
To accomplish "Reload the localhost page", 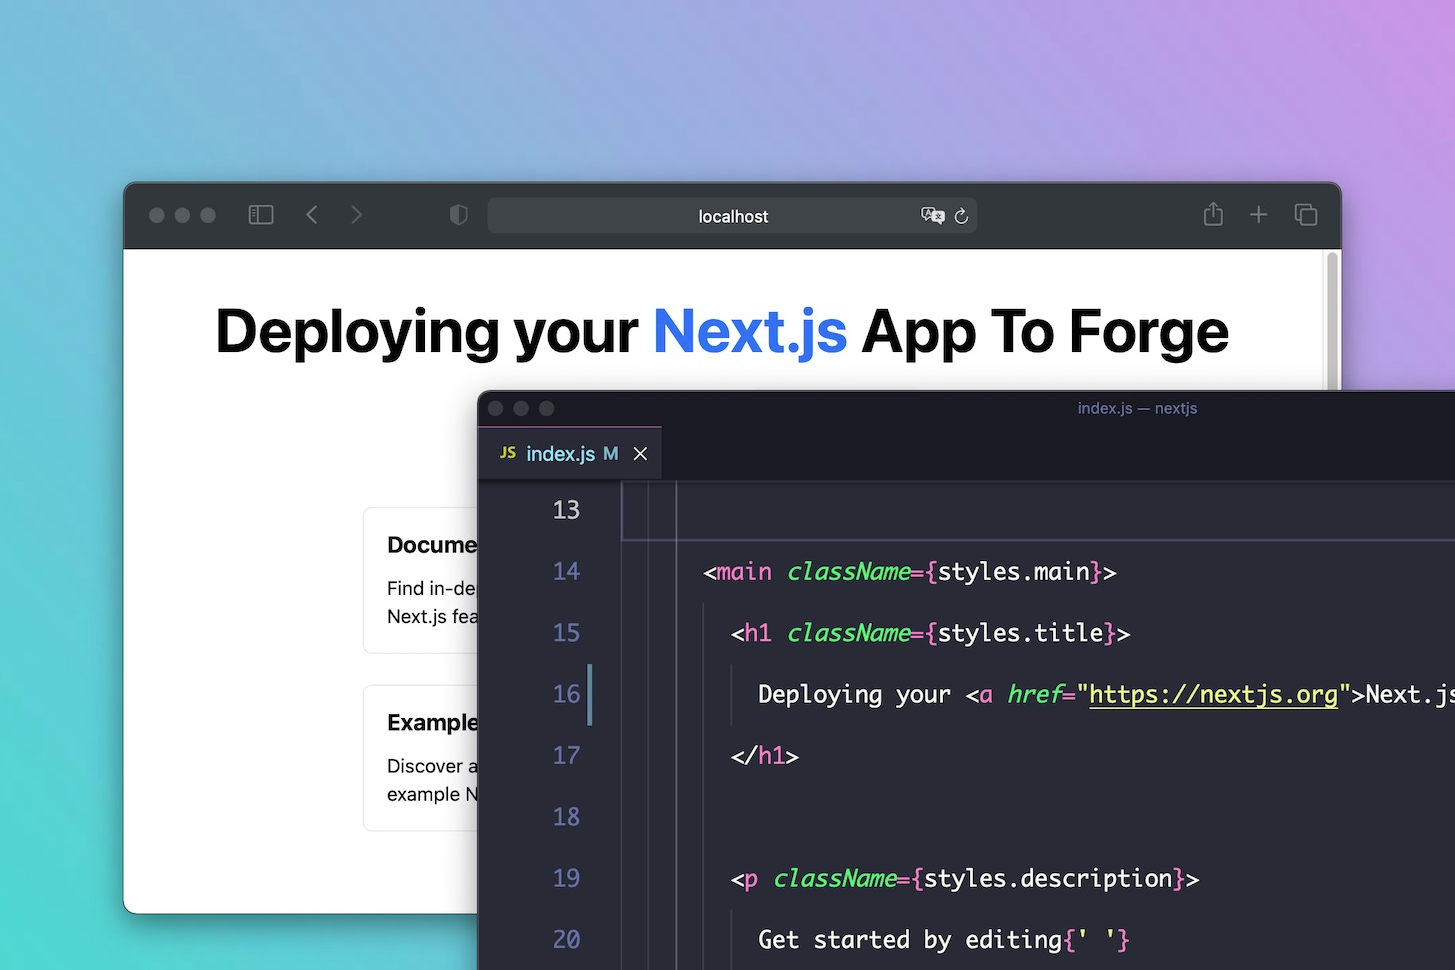I will 961,215.
